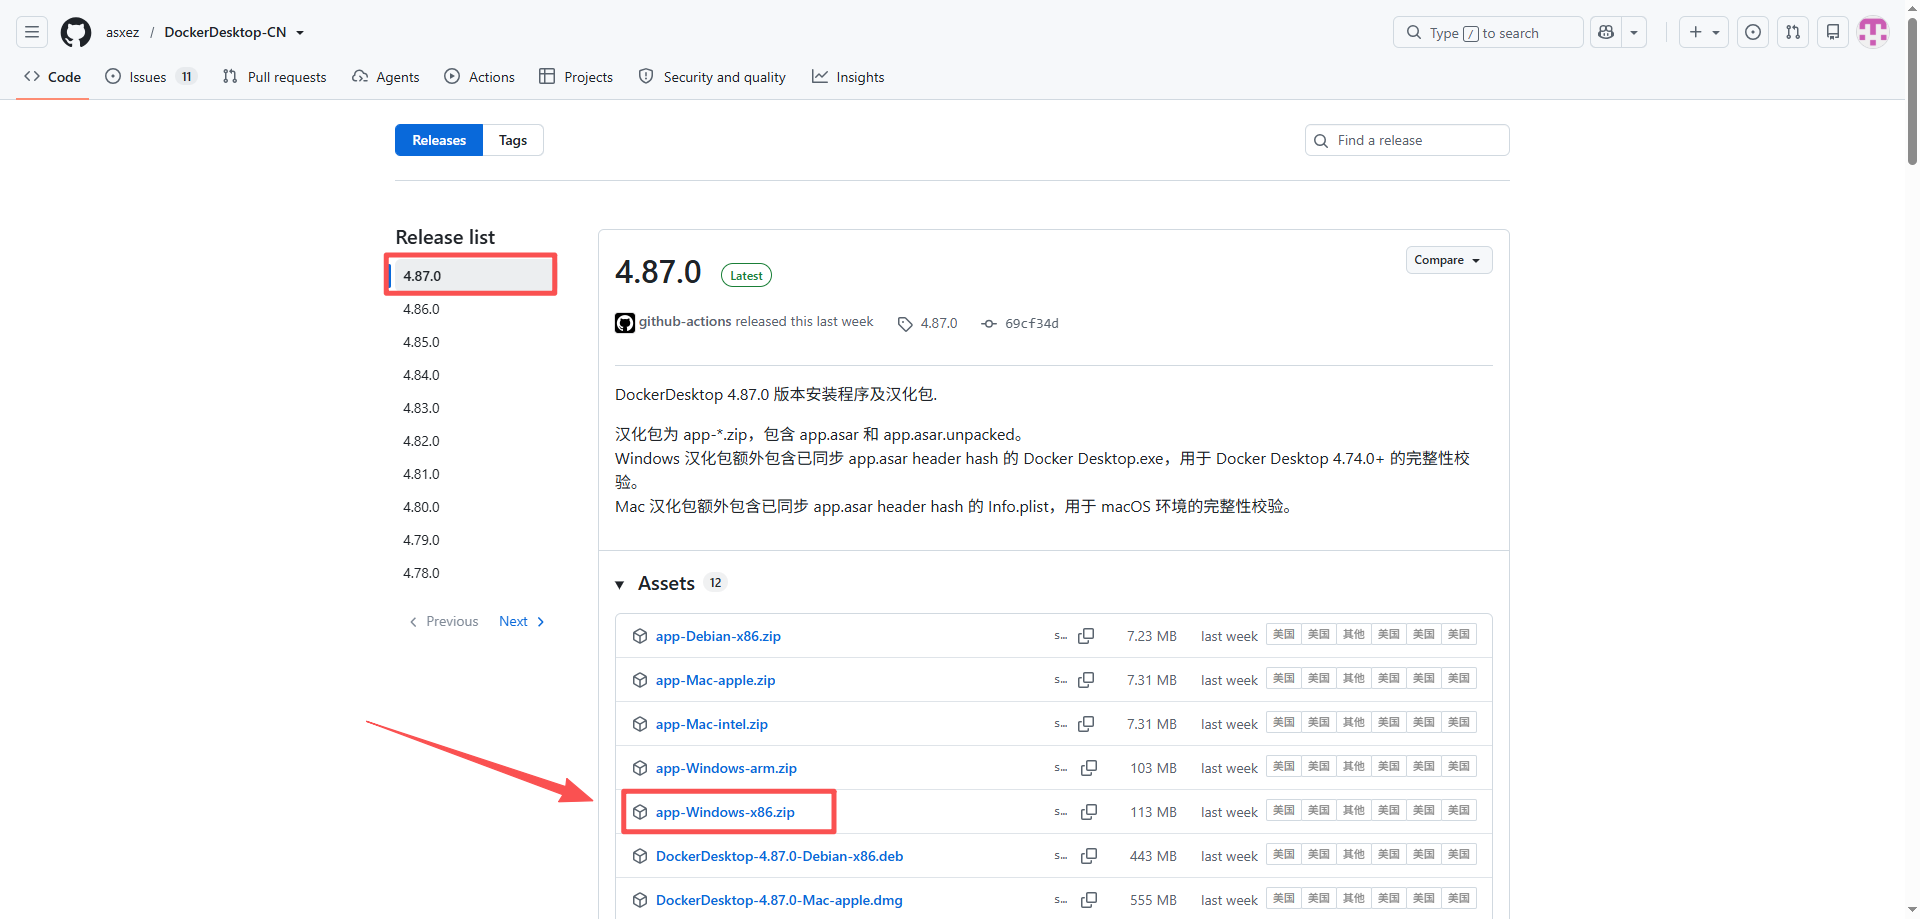1920x919 pixels.
Task: Select release 4.83.0 in the list
Action: tap(421, 408)
